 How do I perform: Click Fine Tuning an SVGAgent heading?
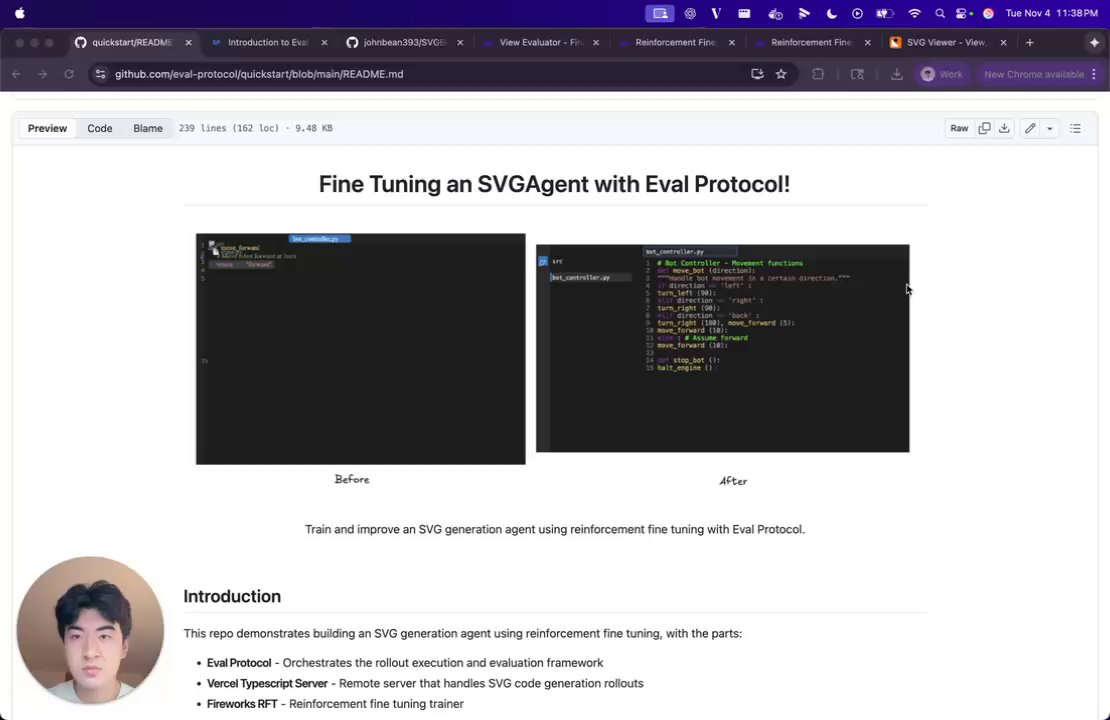(x=554, y=184)
